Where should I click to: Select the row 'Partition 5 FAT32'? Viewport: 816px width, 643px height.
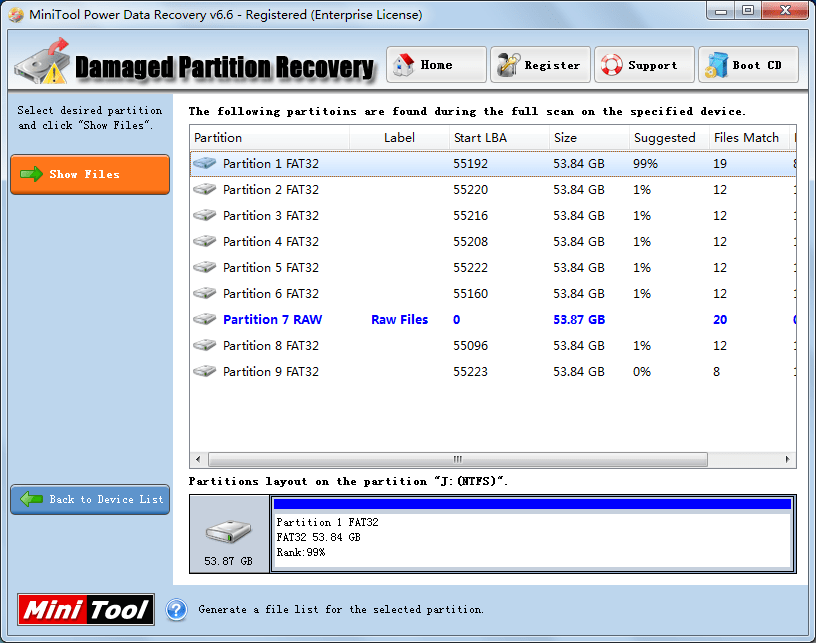click(493, 267)
